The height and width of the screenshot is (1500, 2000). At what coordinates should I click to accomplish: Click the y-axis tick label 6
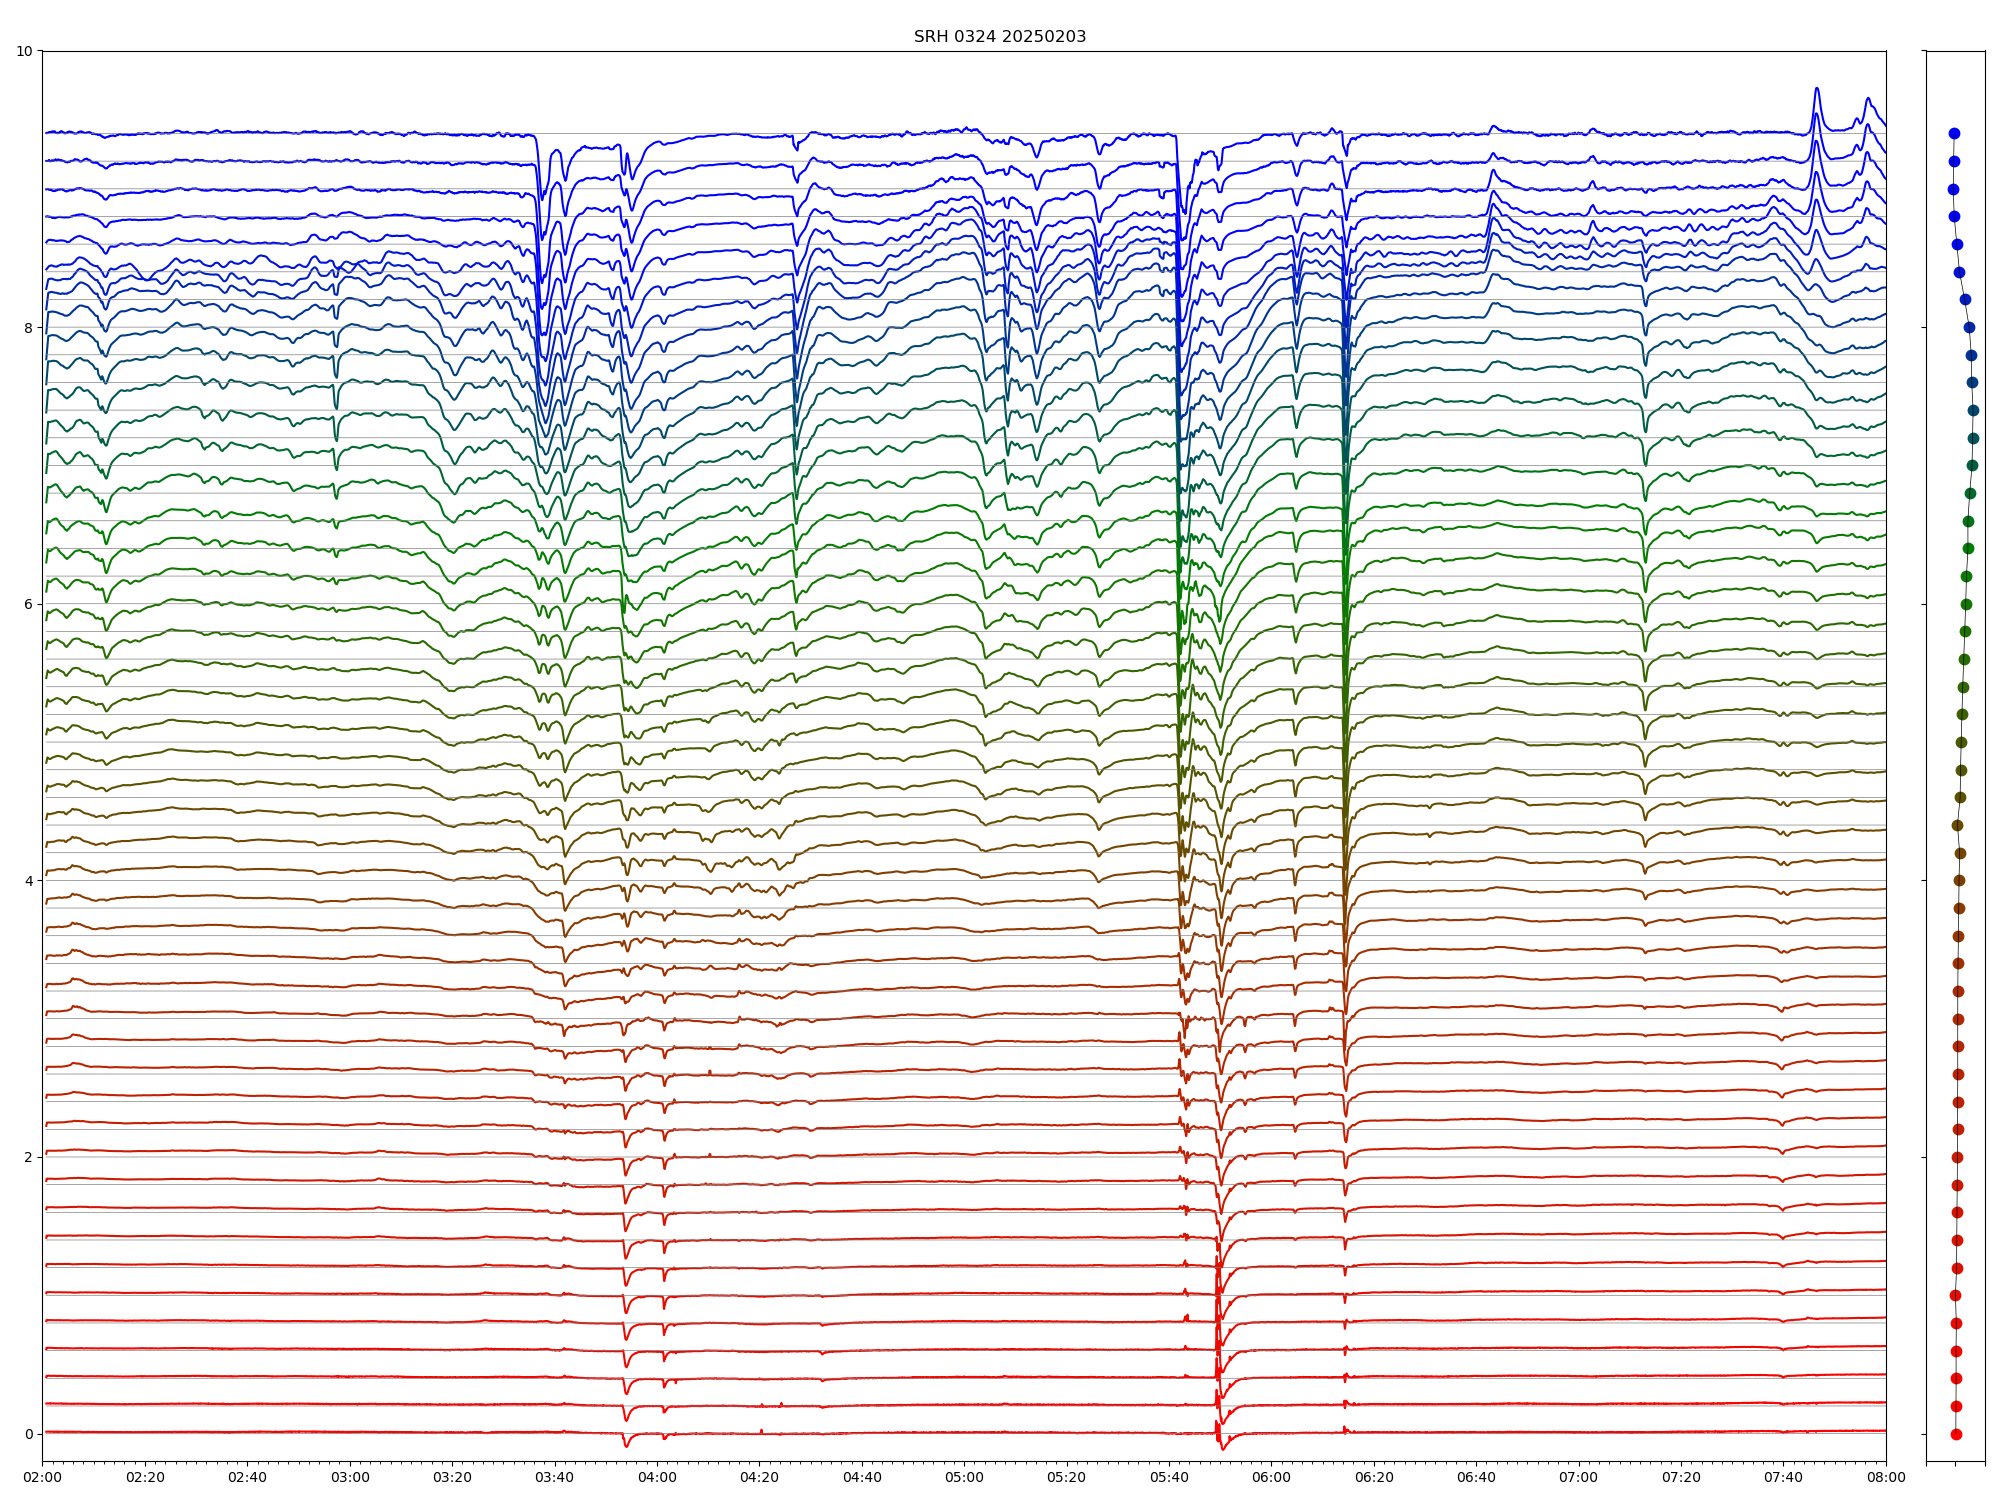point(28,604)
